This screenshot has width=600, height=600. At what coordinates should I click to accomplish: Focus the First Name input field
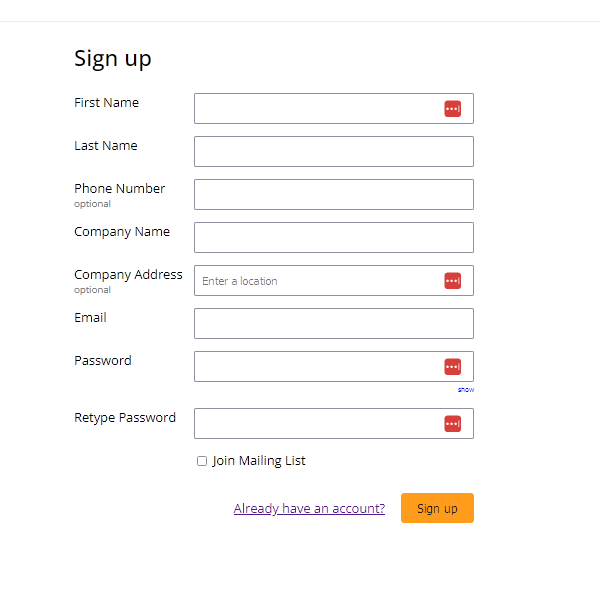334,108
